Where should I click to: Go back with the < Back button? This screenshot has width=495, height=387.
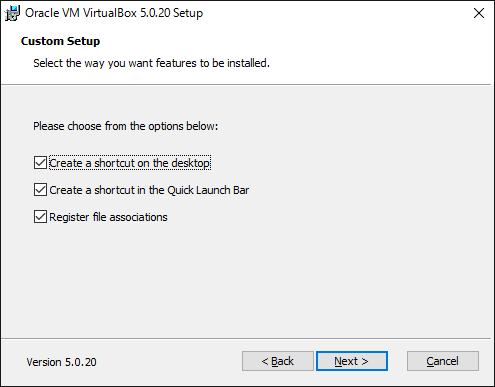tap(278, 361)
